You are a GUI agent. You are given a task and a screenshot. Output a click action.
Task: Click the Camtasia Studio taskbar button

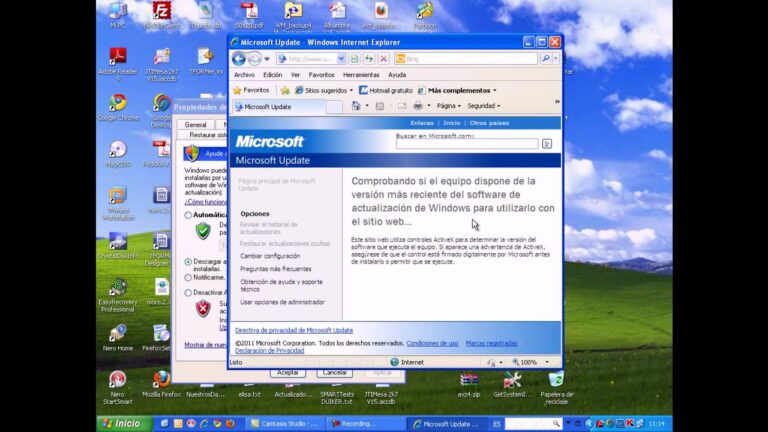pyautogui.click(x=283, y=424)
